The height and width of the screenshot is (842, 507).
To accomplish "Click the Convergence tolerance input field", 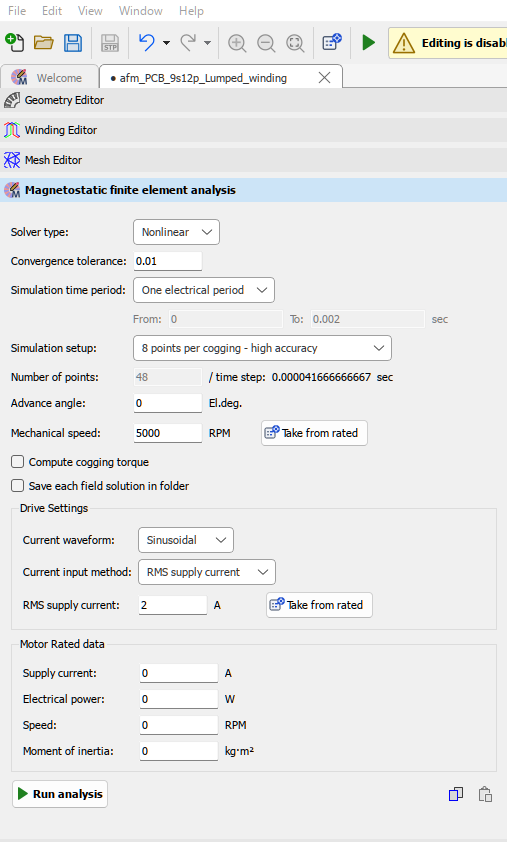I will [x=168, y=261].
